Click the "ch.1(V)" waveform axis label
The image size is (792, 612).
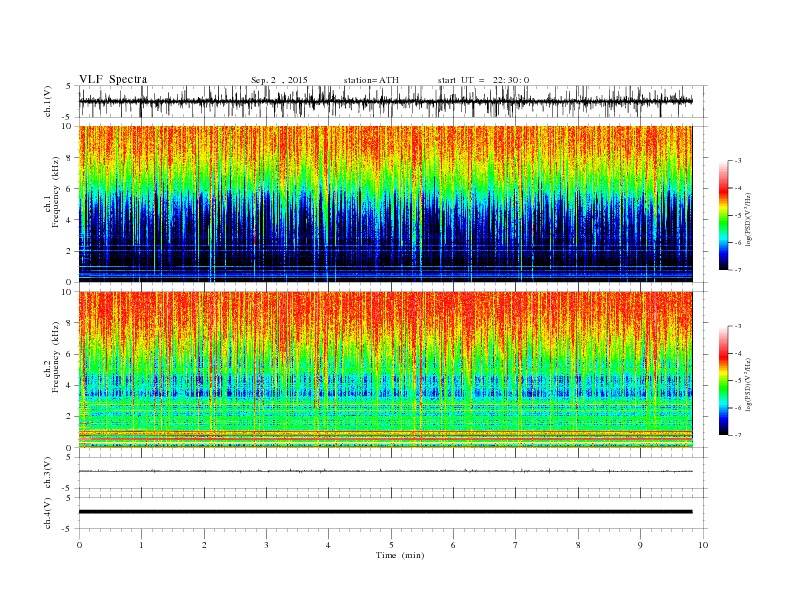coord(48,101)
